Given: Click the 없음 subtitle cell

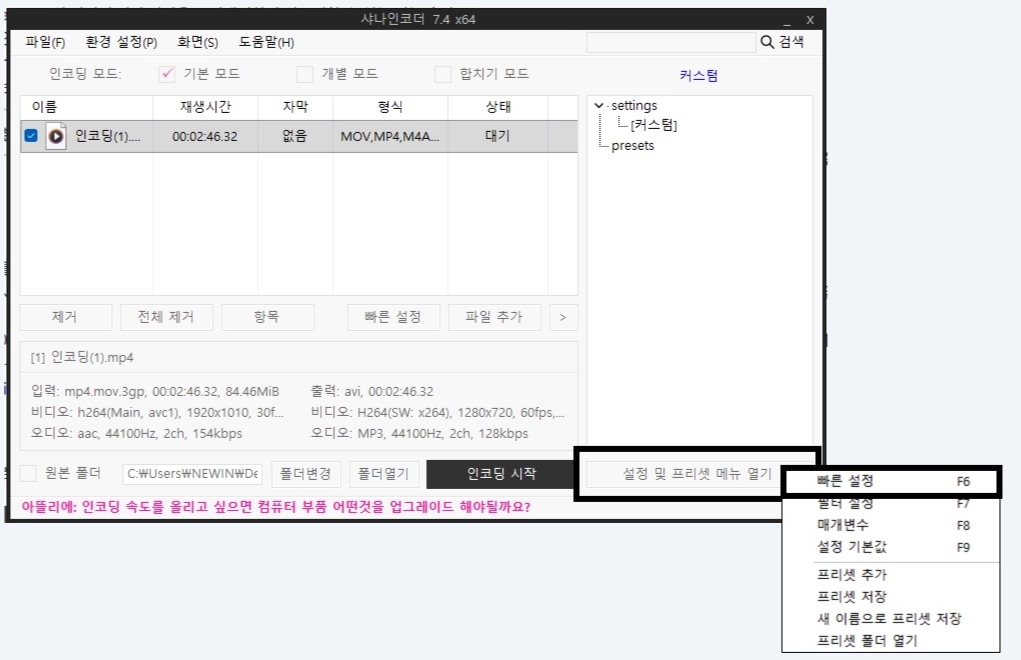Looking at the screenshot, I should click(294, 136).
